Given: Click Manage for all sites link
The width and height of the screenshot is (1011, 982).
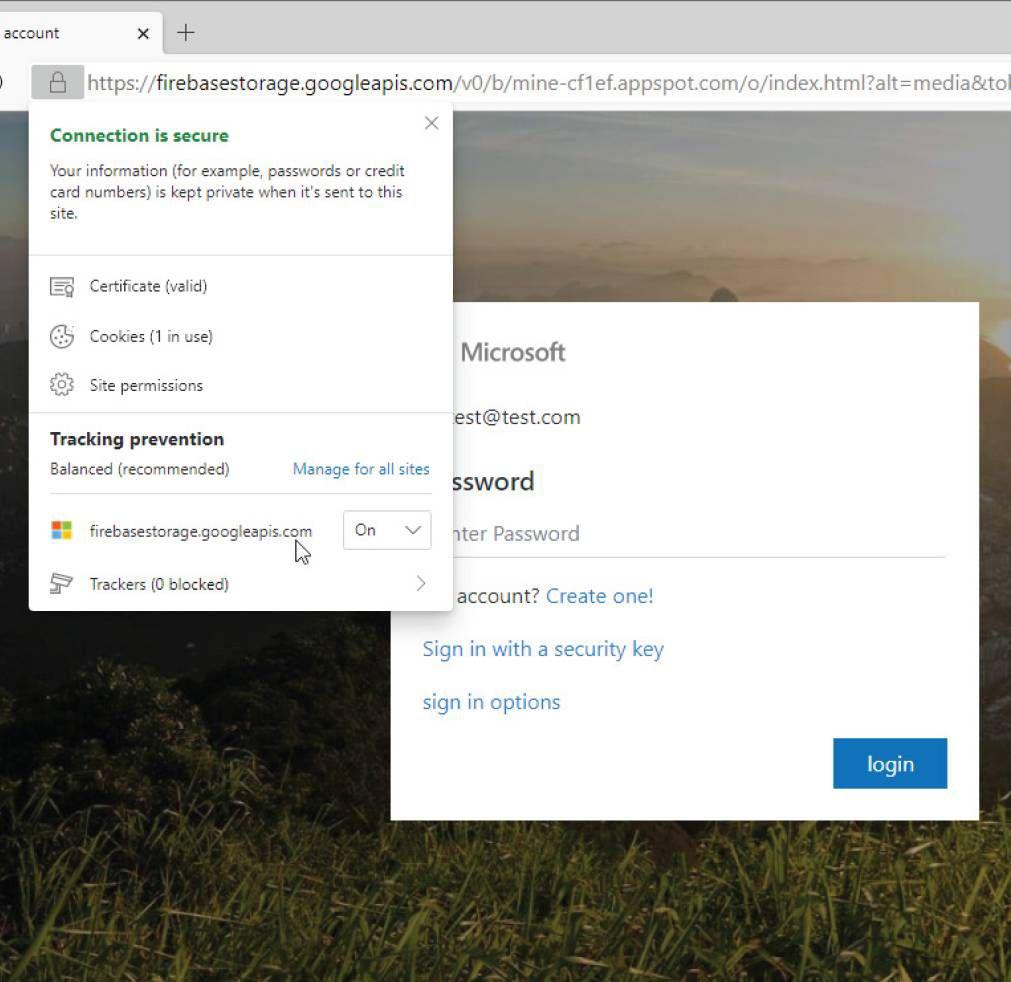Looking at the screenshot, I should [361, 469].
